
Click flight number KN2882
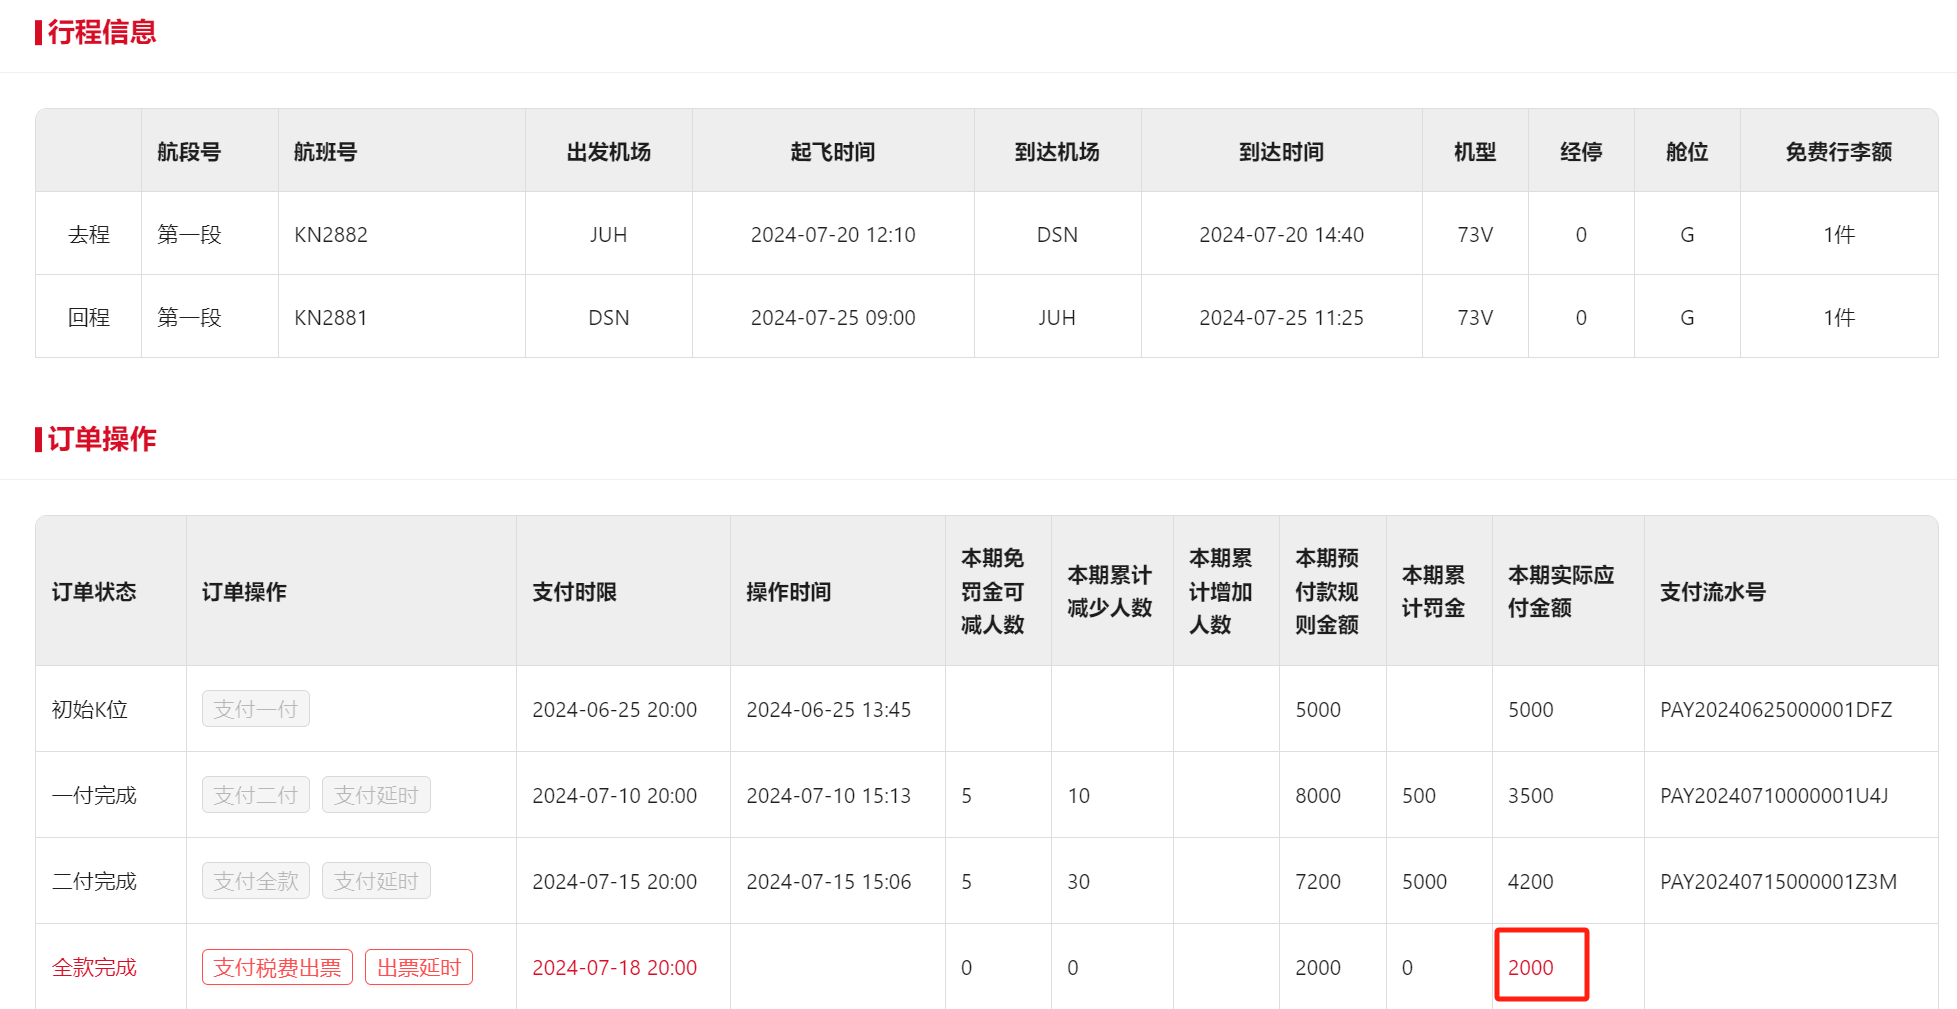click(x=331, y=234)
